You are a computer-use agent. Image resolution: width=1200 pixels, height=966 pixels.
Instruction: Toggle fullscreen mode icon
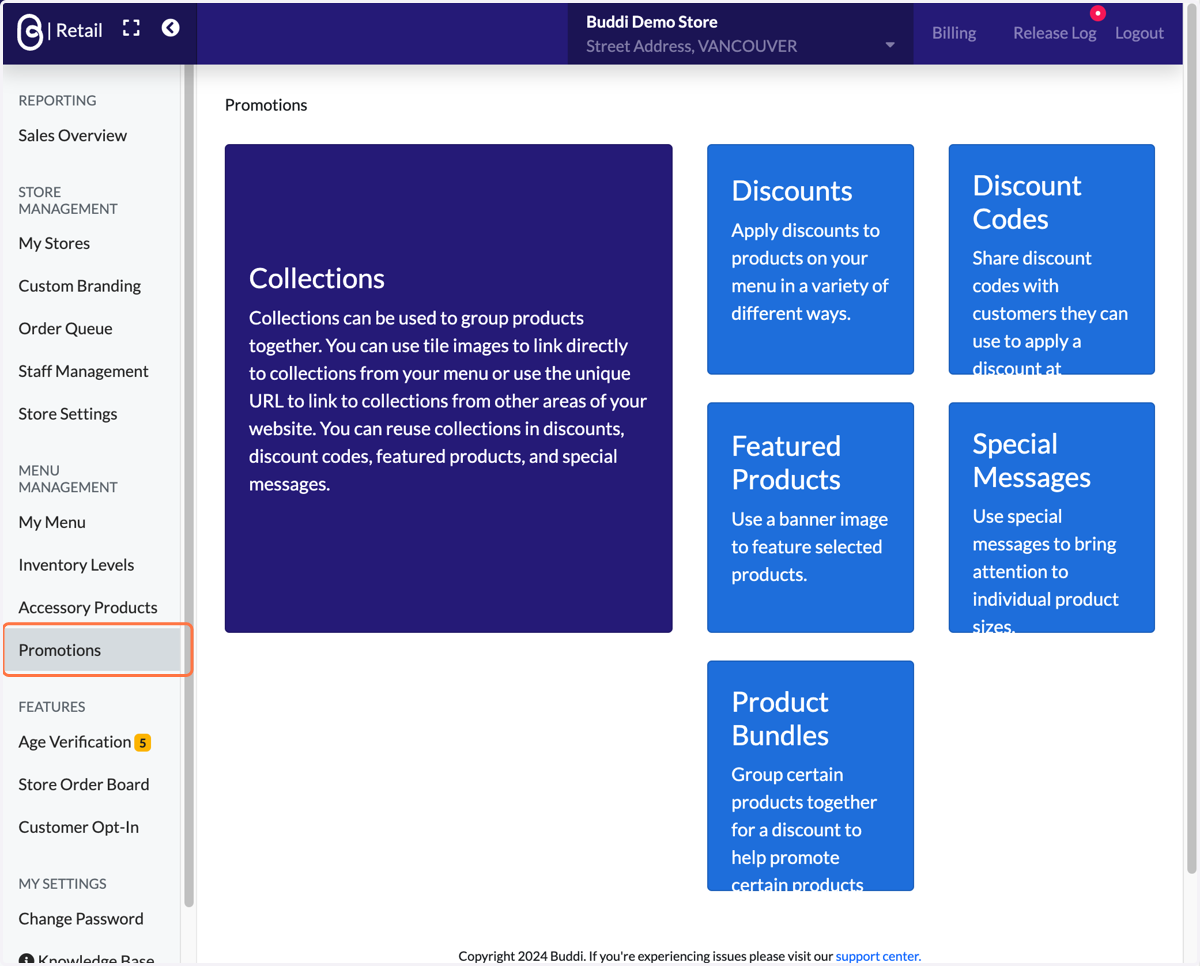pyautogui.click(x=131, y=28)
